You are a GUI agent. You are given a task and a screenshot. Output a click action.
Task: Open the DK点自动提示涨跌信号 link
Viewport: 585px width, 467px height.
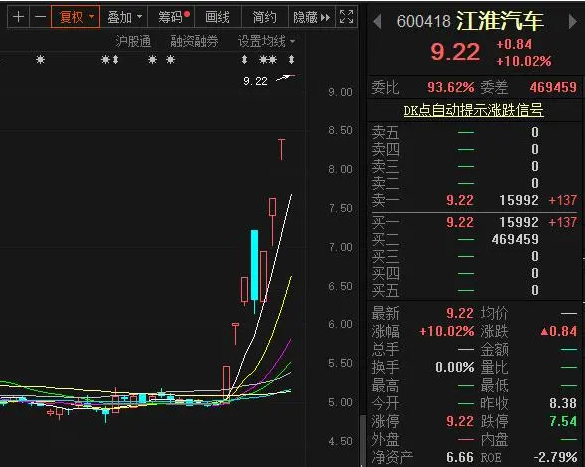473,110
